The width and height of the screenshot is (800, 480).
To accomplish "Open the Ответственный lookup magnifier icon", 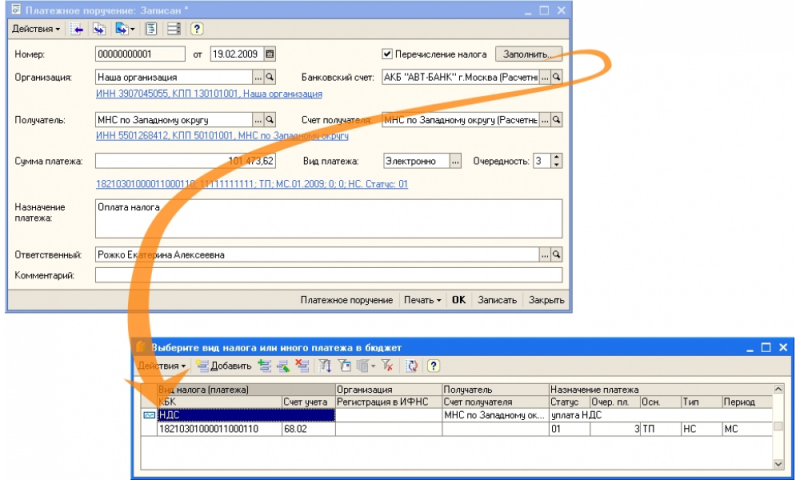I will pos(557,255).
